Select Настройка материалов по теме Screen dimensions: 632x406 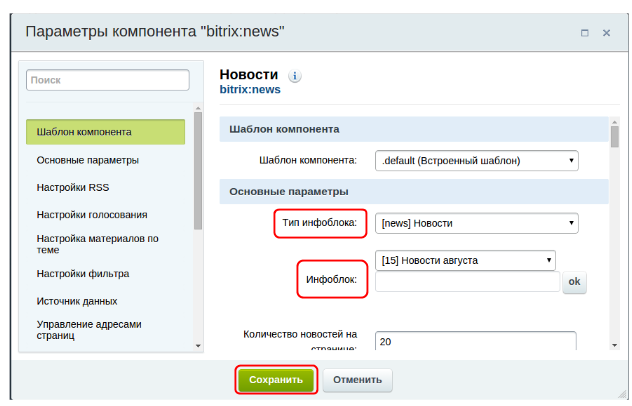97,244
